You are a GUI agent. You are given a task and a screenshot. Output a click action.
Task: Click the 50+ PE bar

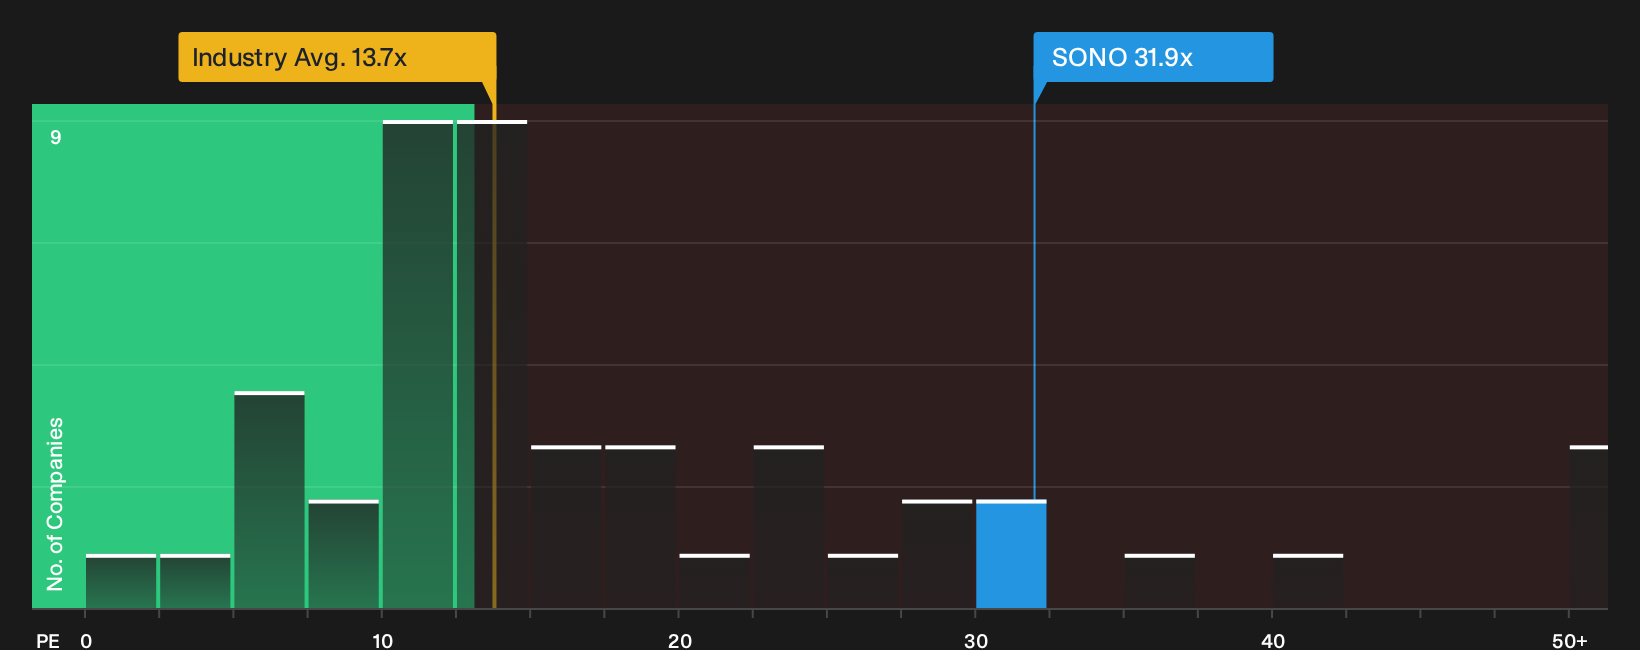tap(1589, 527)
